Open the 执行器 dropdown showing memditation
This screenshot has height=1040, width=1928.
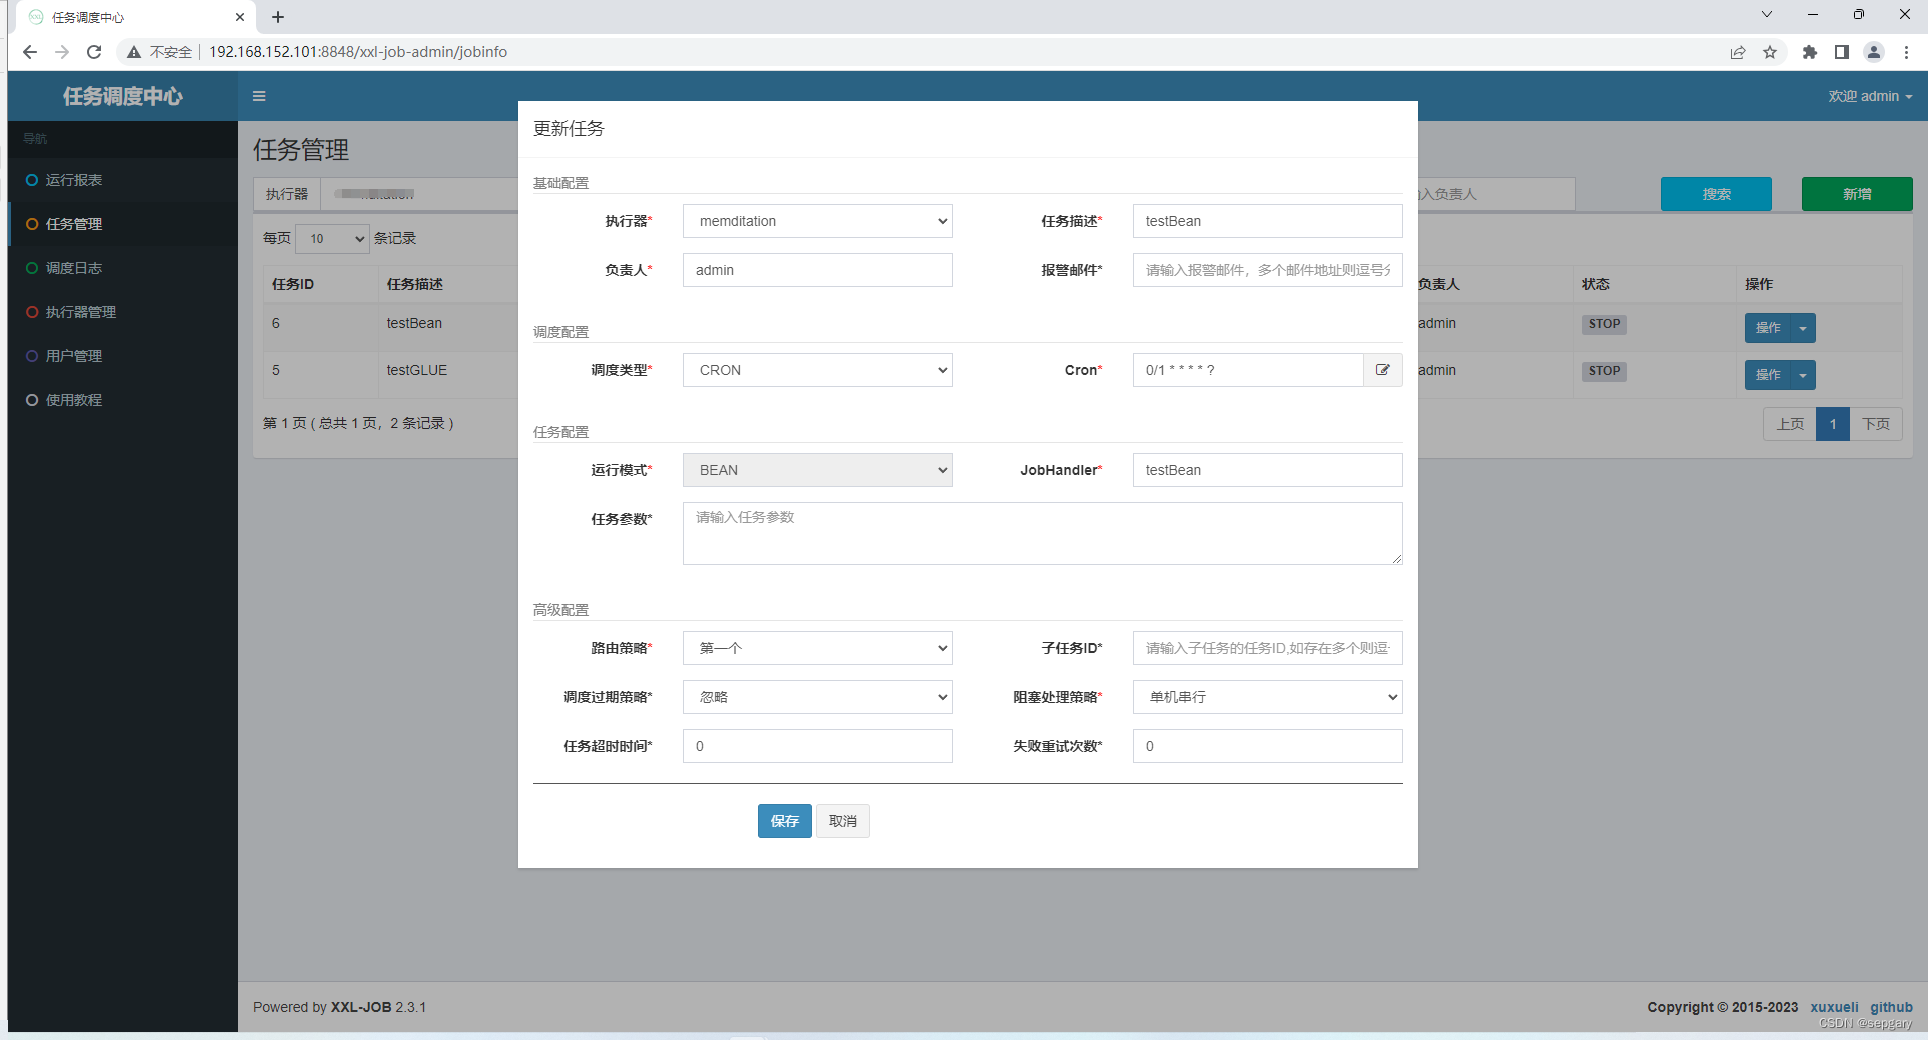pos(818,221)
